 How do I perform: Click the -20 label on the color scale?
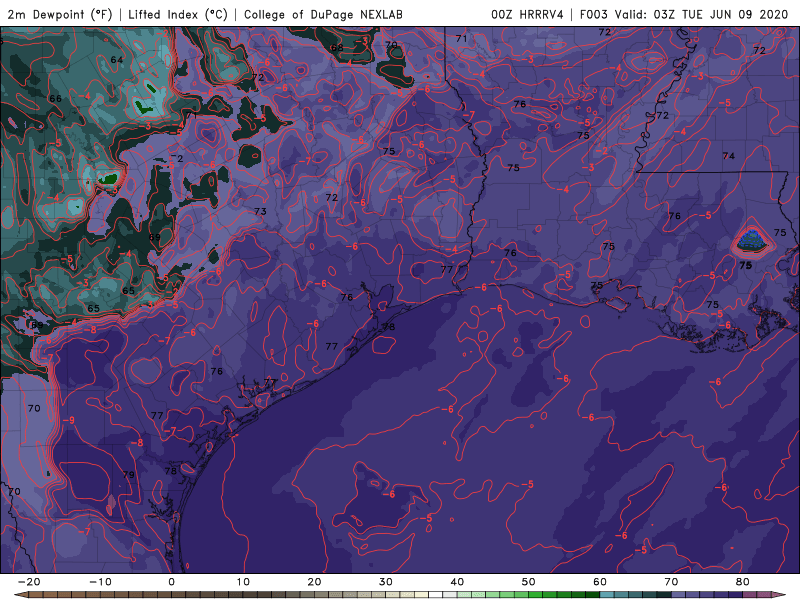pos(29,582)
